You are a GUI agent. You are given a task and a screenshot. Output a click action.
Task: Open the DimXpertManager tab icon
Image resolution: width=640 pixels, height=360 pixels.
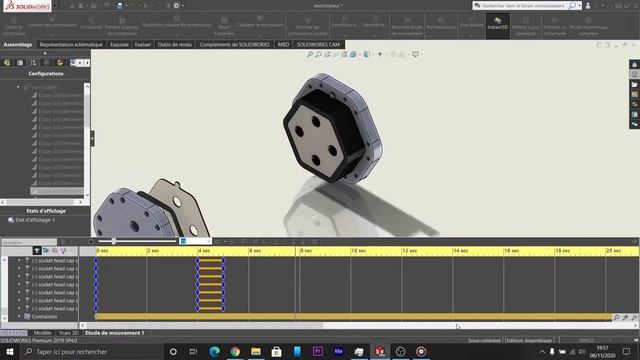[47, 62]
